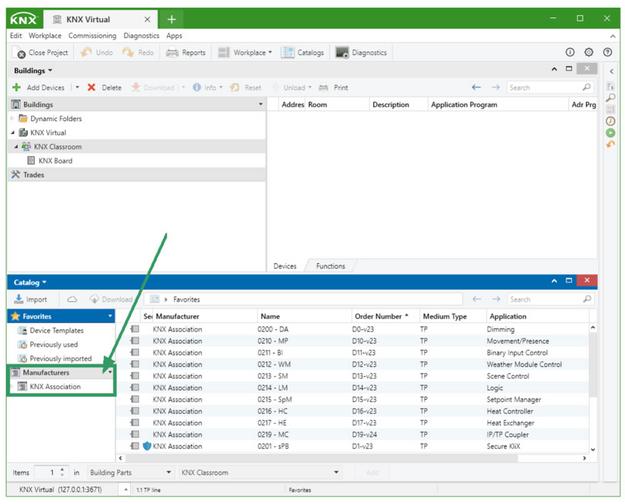
Task: Select KNX Association under Manufacturers
Action: [55, 386]
